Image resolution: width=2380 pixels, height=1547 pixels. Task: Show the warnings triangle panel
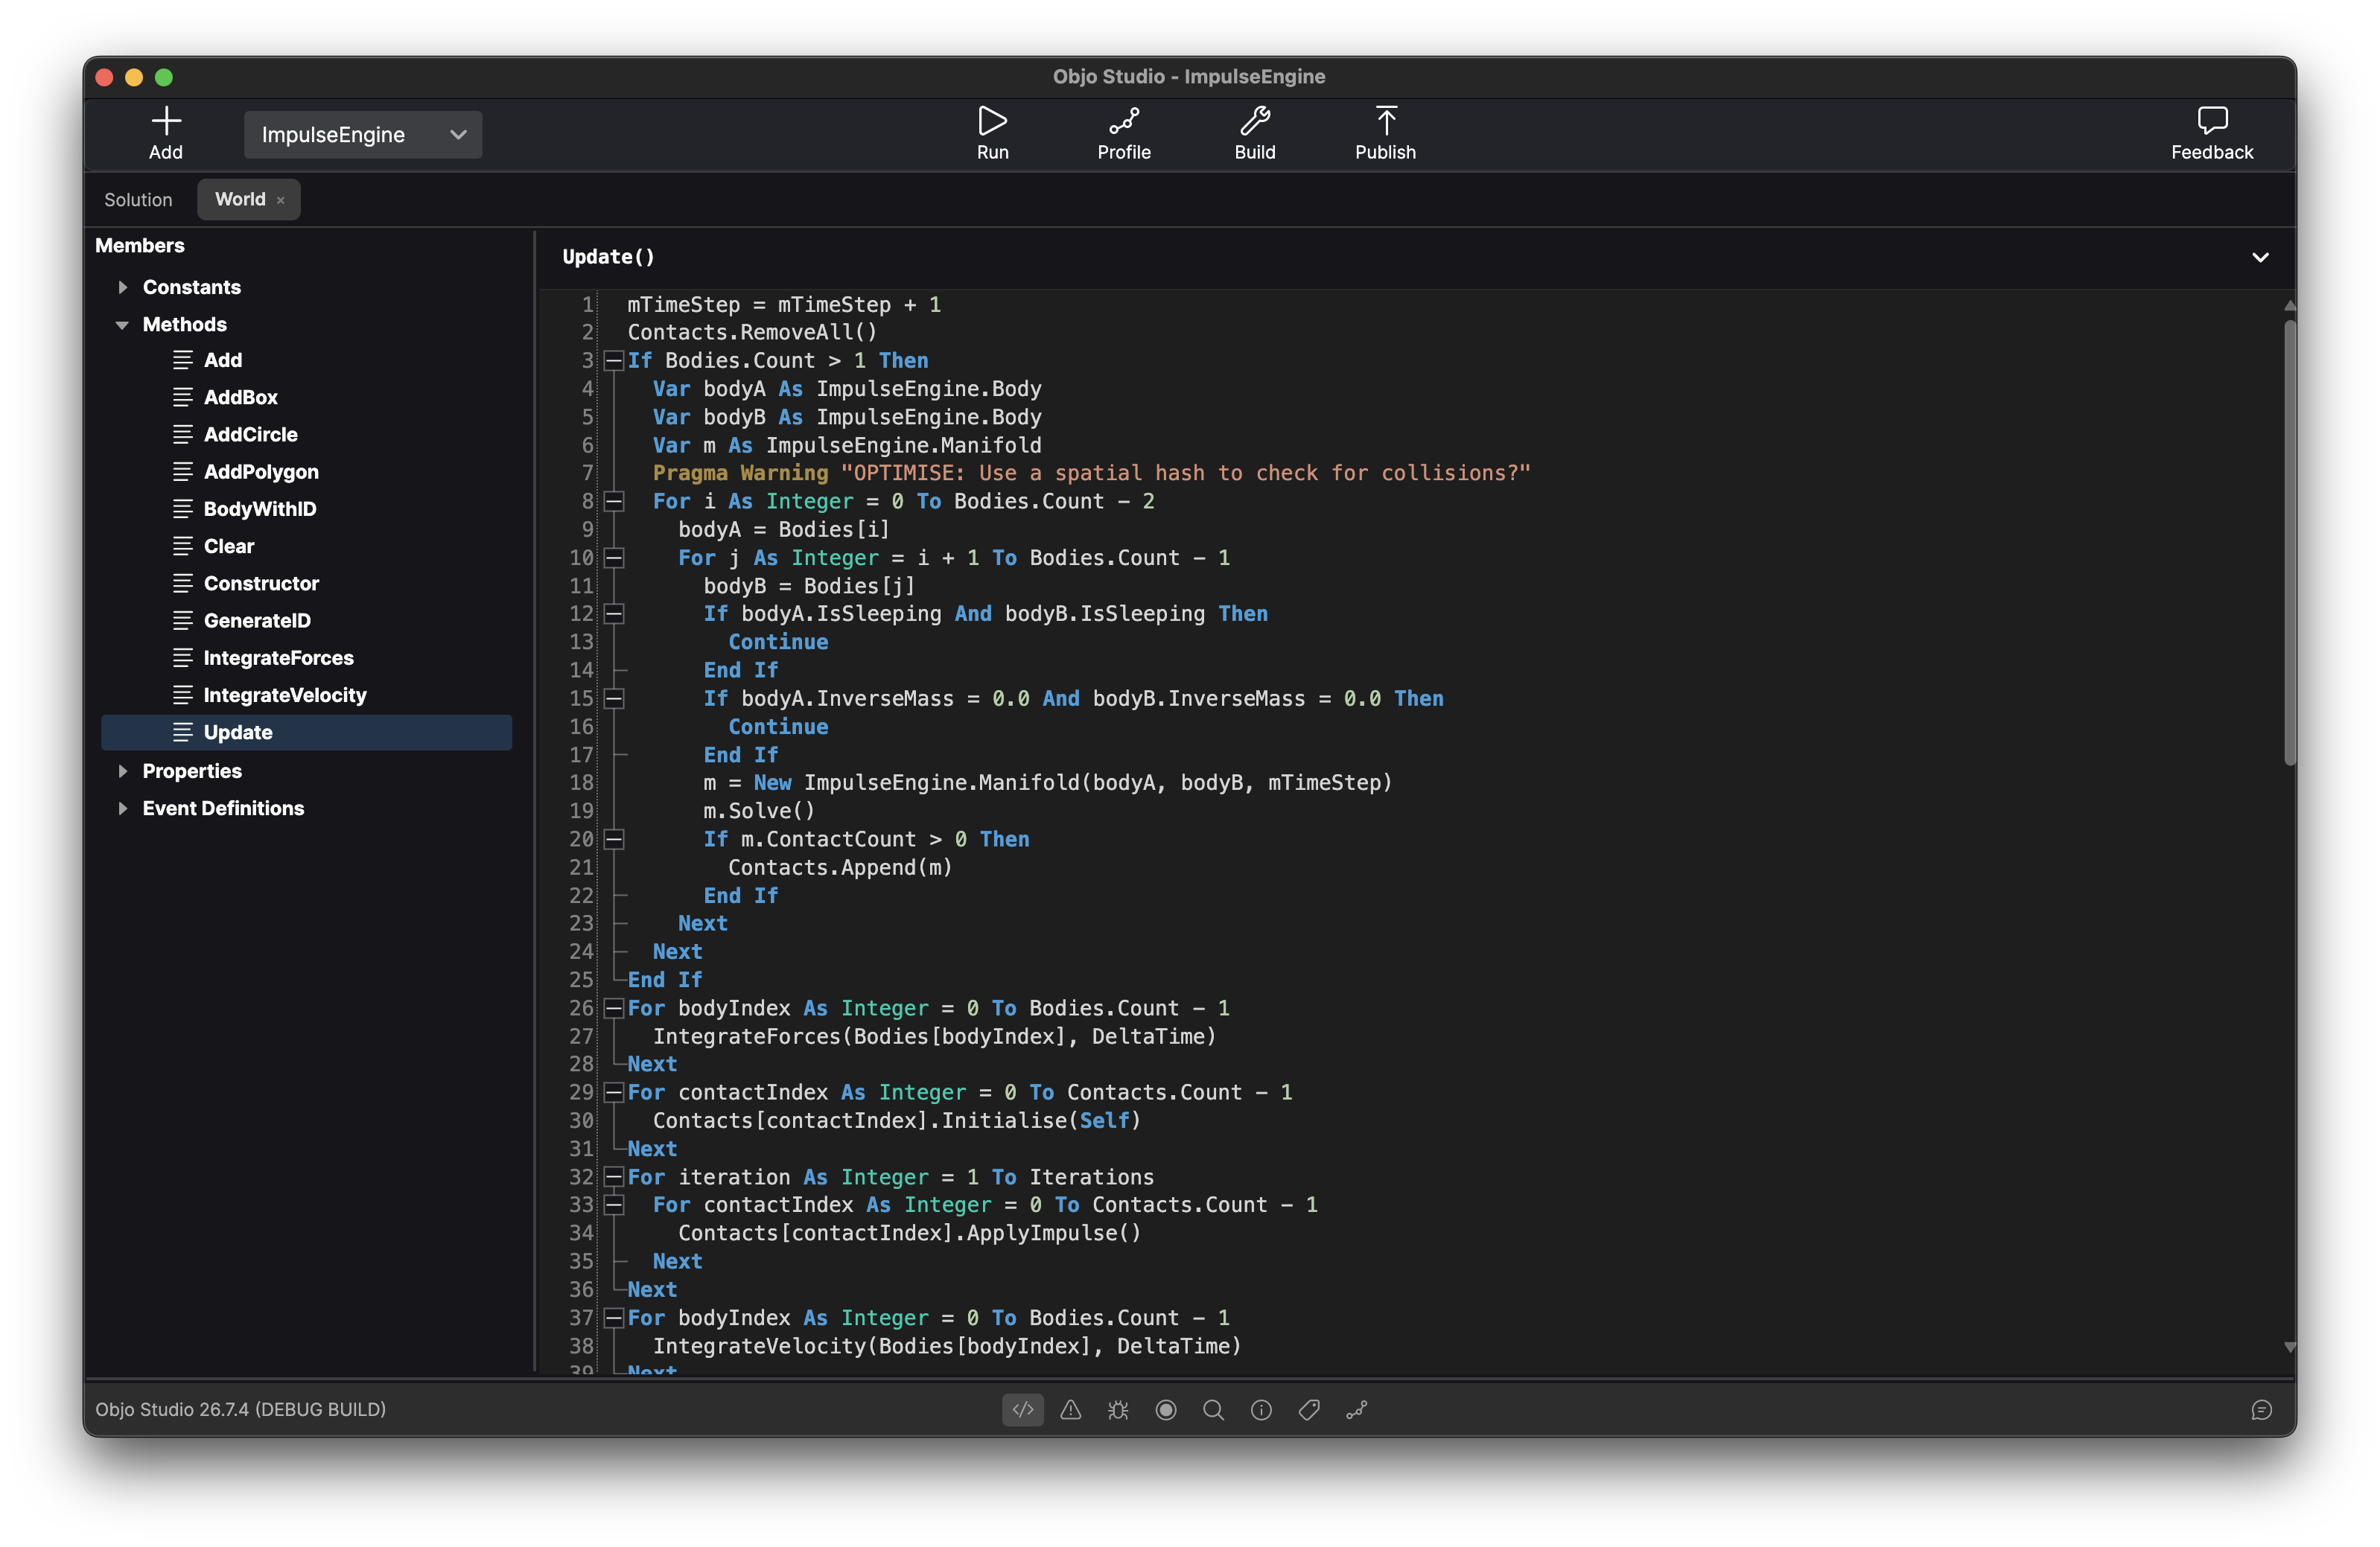[x=1070, y=1409]
